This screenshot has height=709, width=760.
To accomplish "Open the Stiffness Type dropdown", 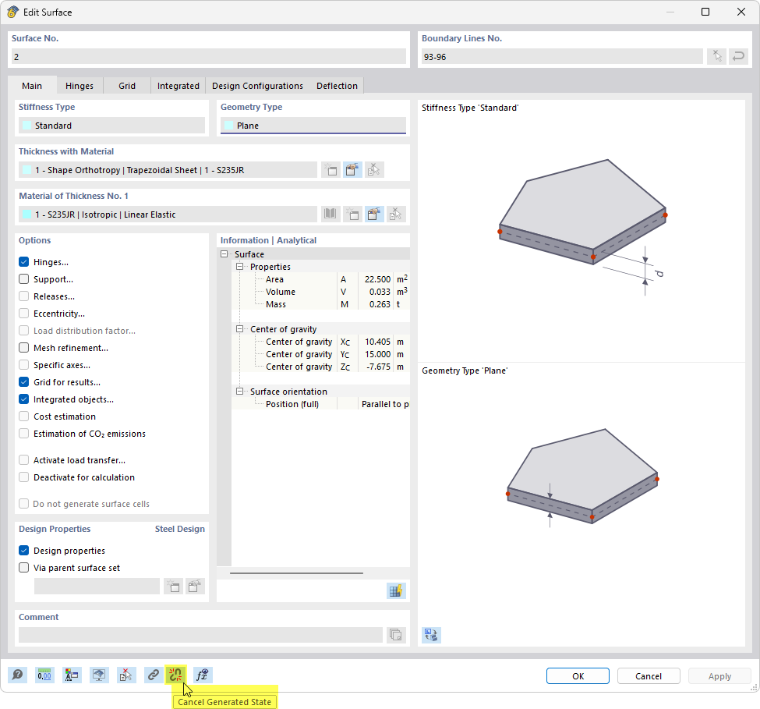I will point(111,126).
